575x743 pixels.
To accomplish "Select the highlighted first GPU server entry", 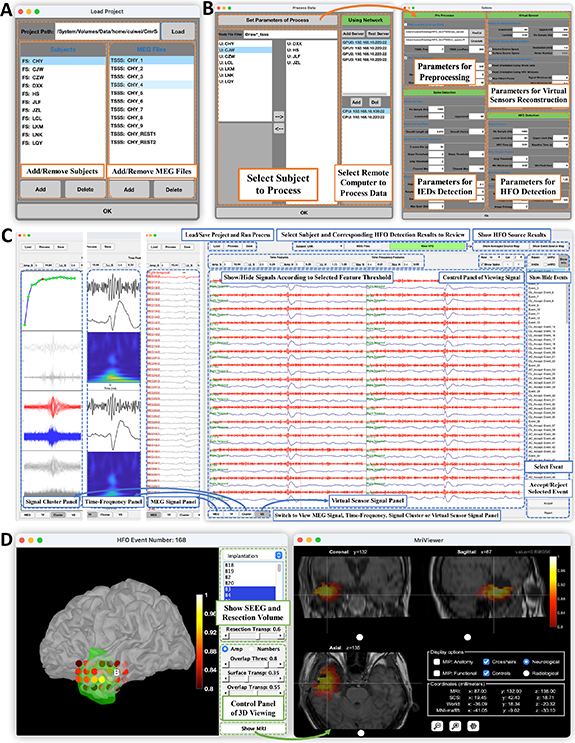I will pos(365,43).
